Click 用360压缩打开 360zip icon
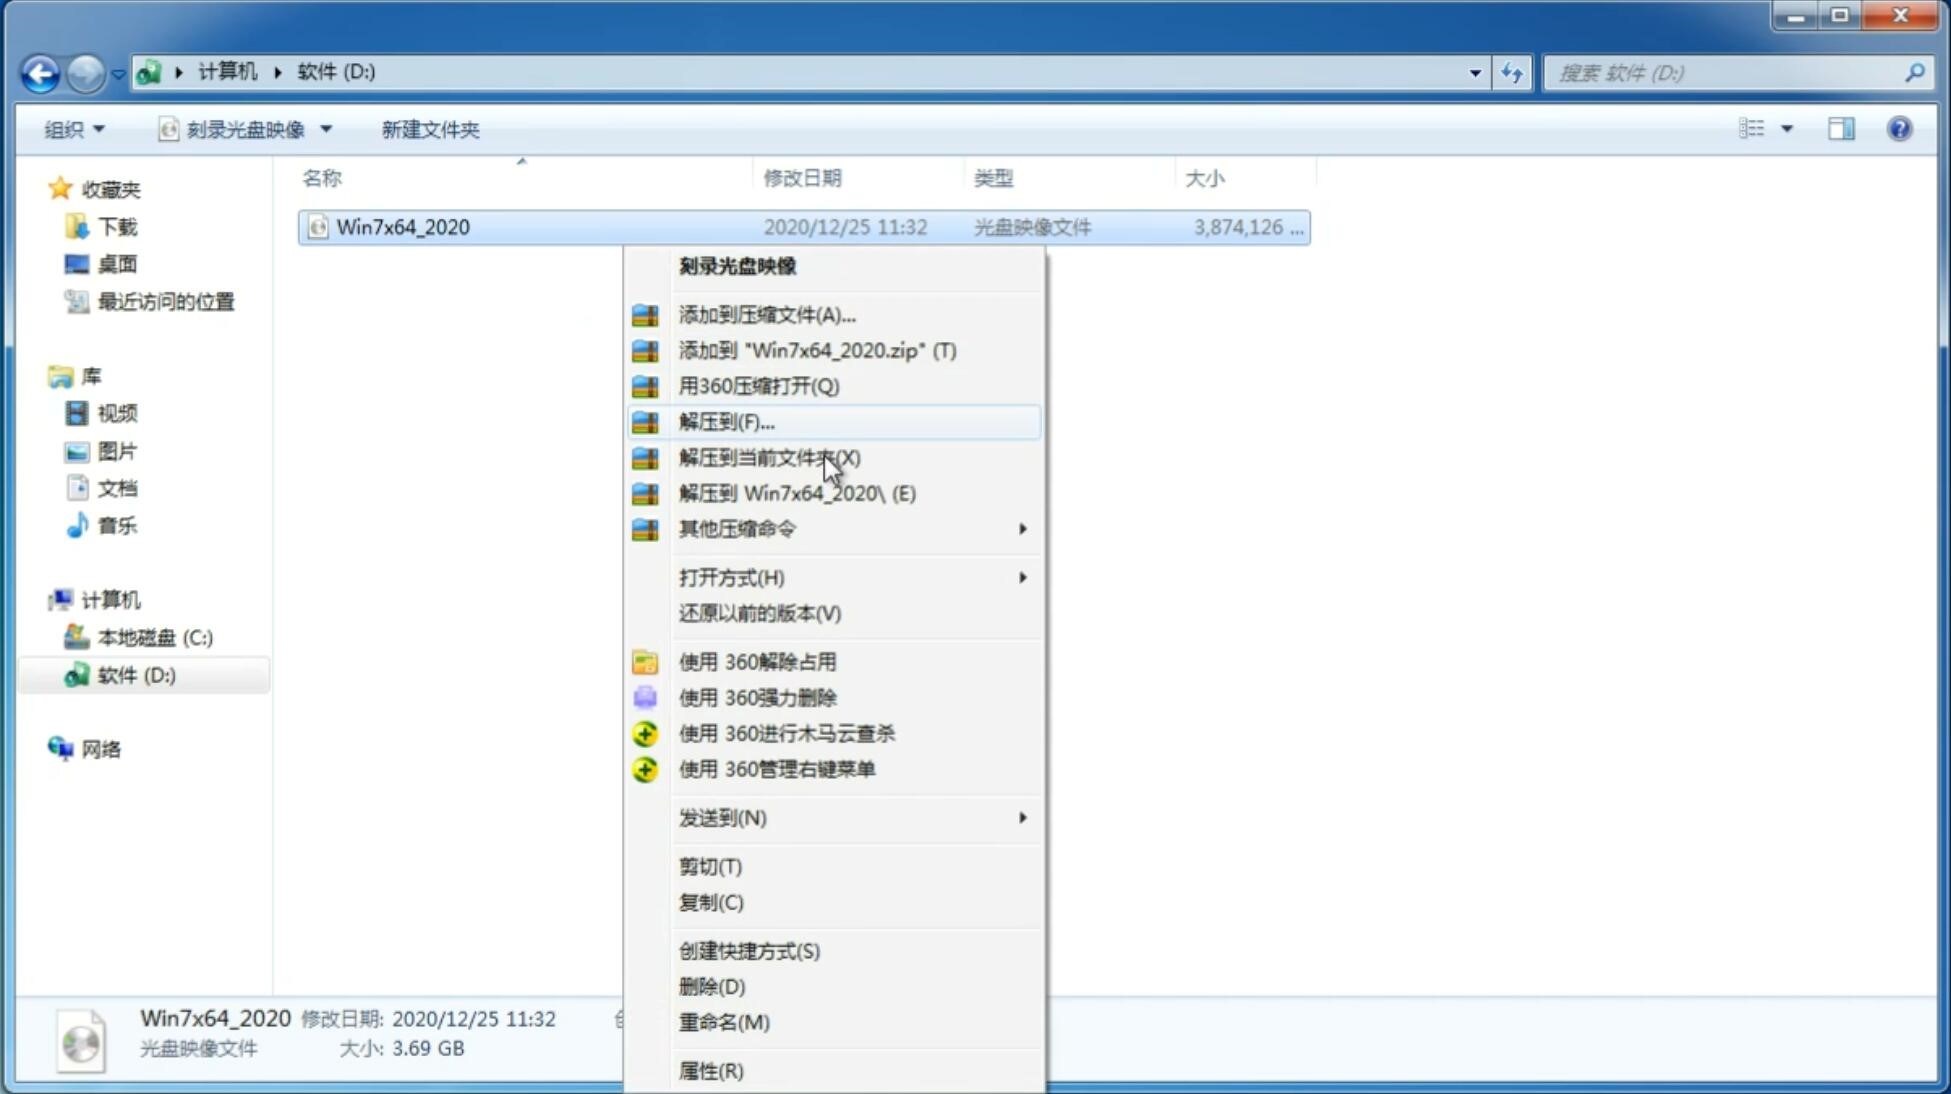Viewport: 1951px width, 1094px height. pos(647,386)
